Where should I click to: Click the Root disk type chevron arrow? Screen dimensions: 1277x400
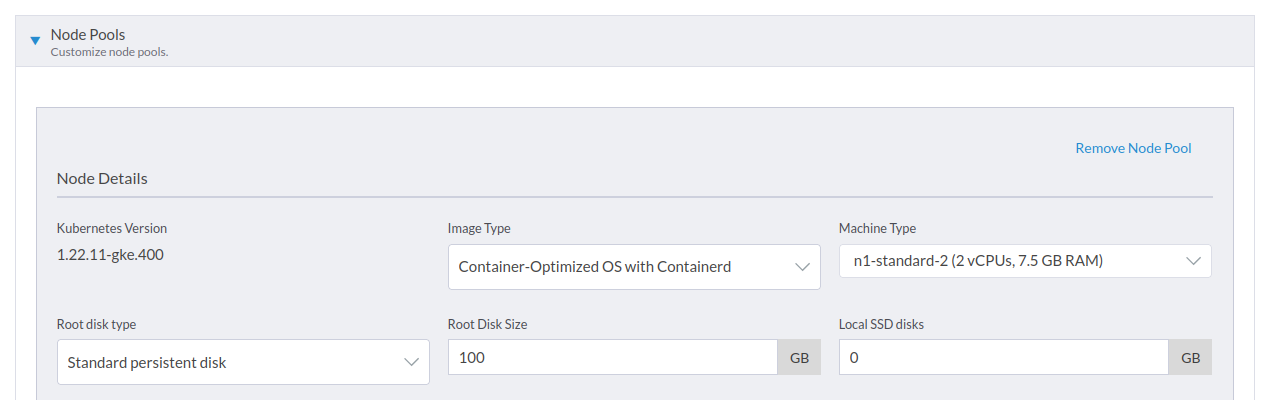411,362
